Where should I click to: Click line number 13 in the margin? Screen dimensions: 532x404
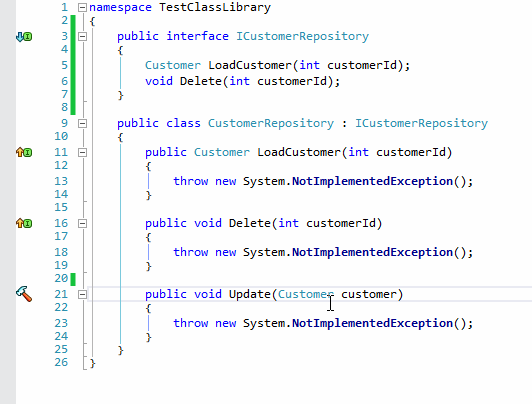click(x=61, y=181)
